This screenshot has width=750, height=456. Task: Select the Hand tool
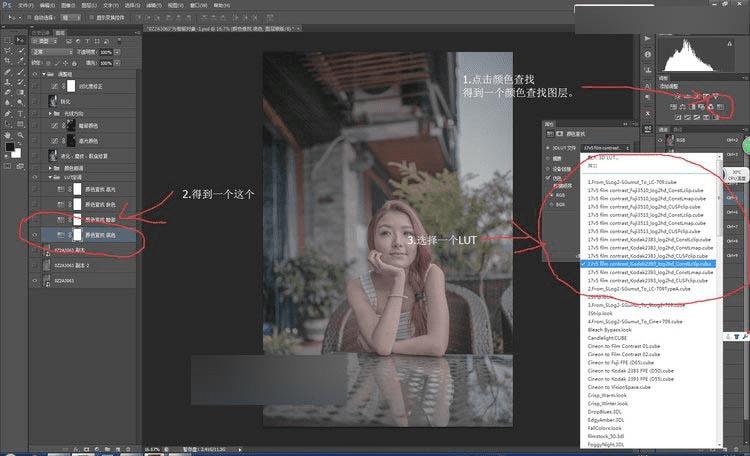coord(8,135)
